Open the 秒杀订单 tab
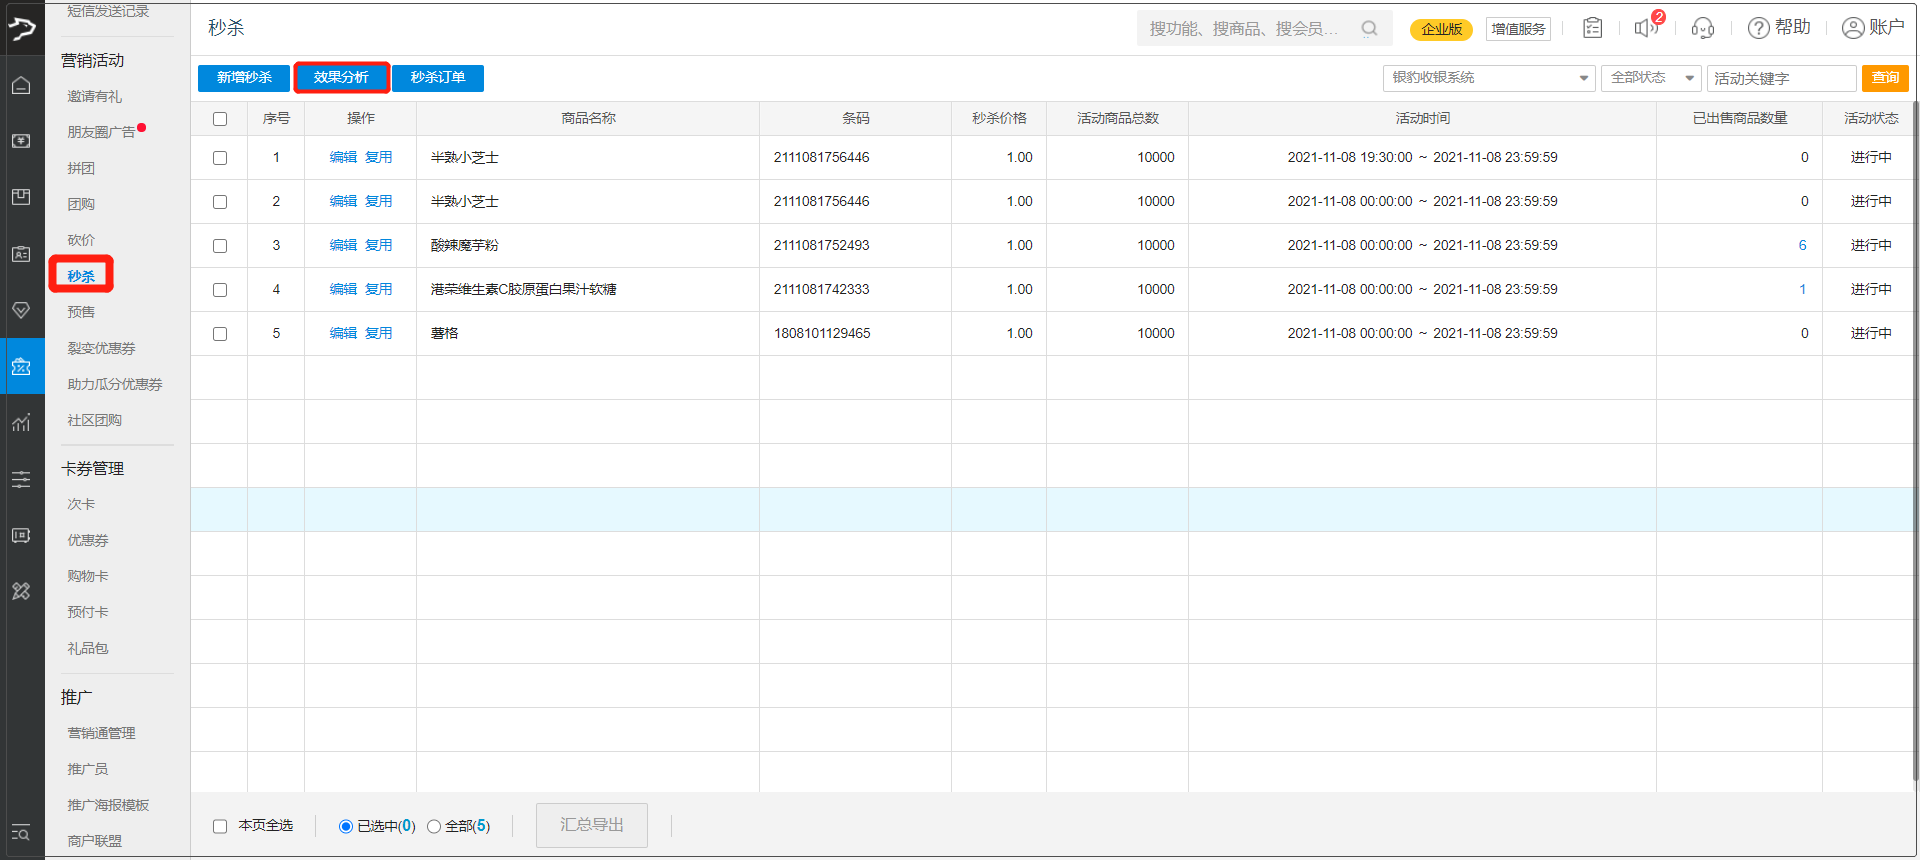This screenshot has height=860, width=1920. tap(438, 78)
